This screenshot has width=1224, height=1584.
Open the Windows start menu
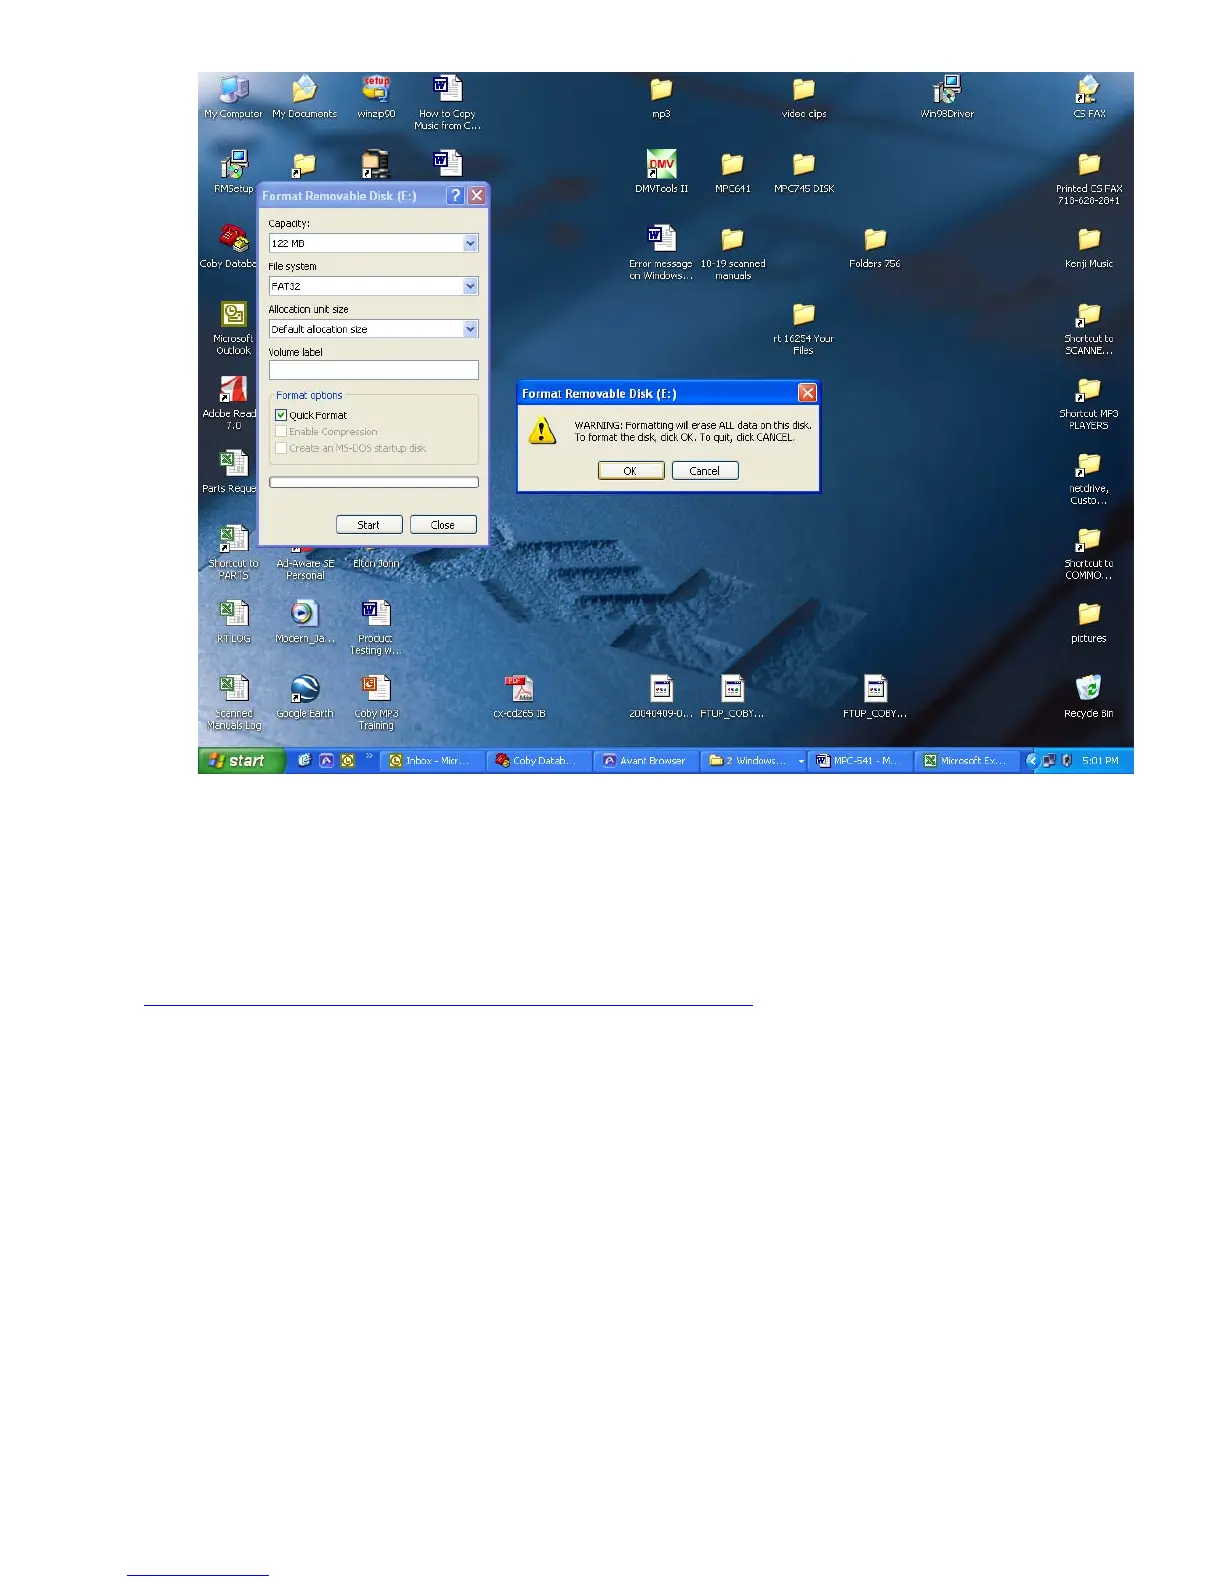pos(241,761)
